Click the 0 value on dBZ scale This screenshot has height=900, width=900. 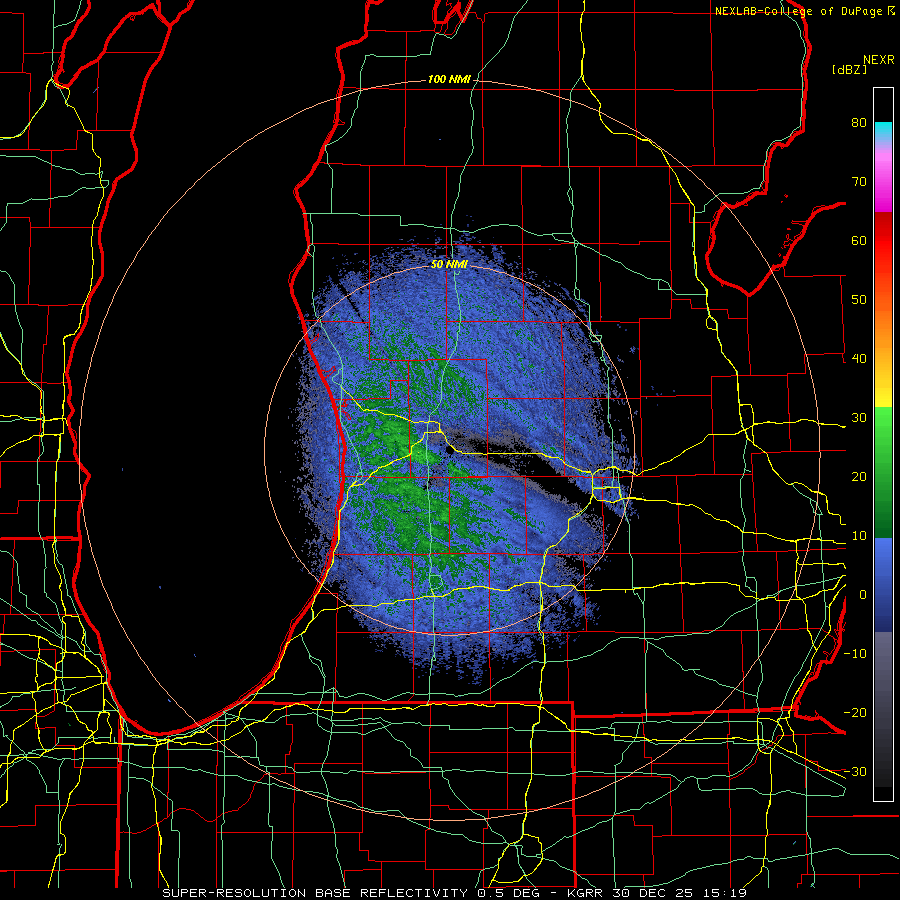pos(863,595)
